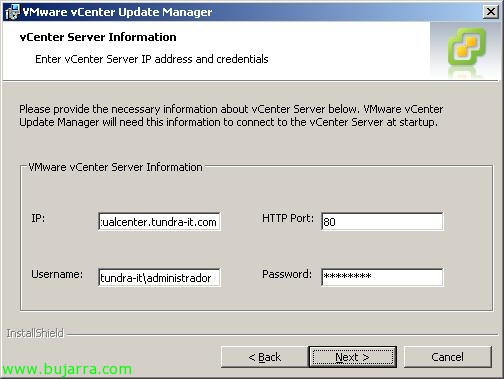Click the VMware logo in header

coord(467,47)
